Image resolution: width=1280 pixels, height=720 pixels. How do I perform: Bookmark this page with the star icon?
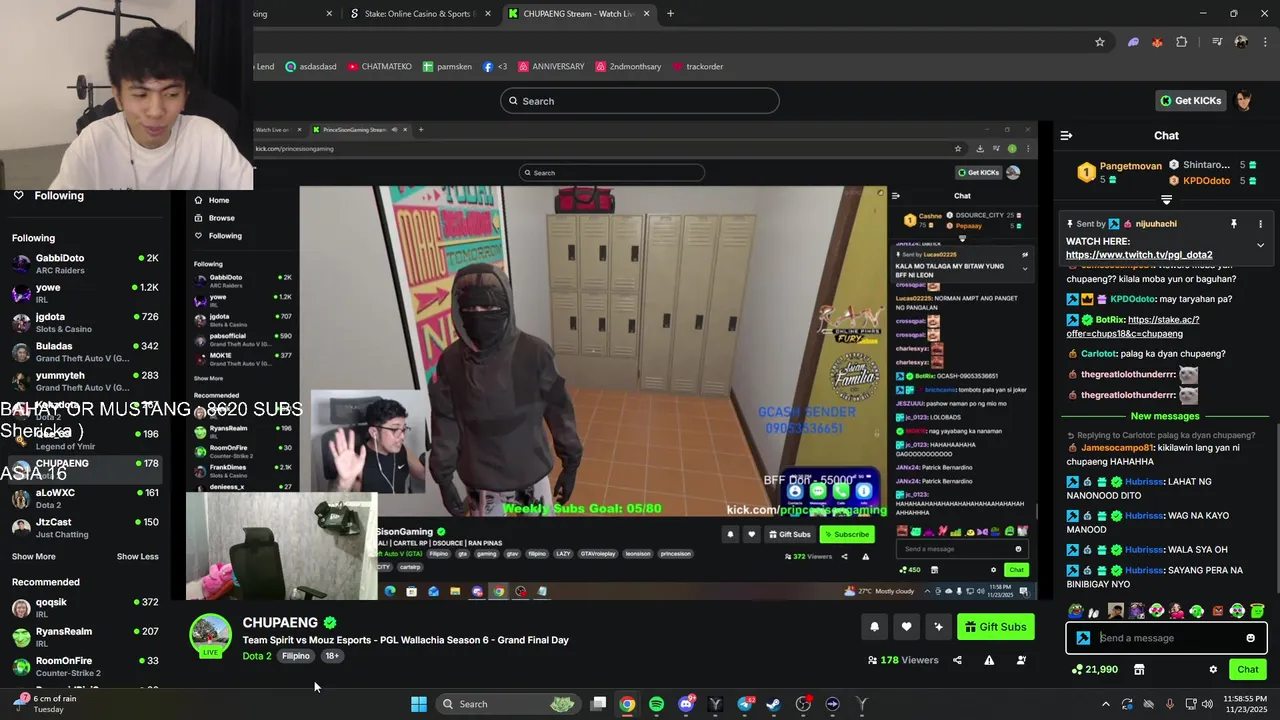(x=1100, y=42)
